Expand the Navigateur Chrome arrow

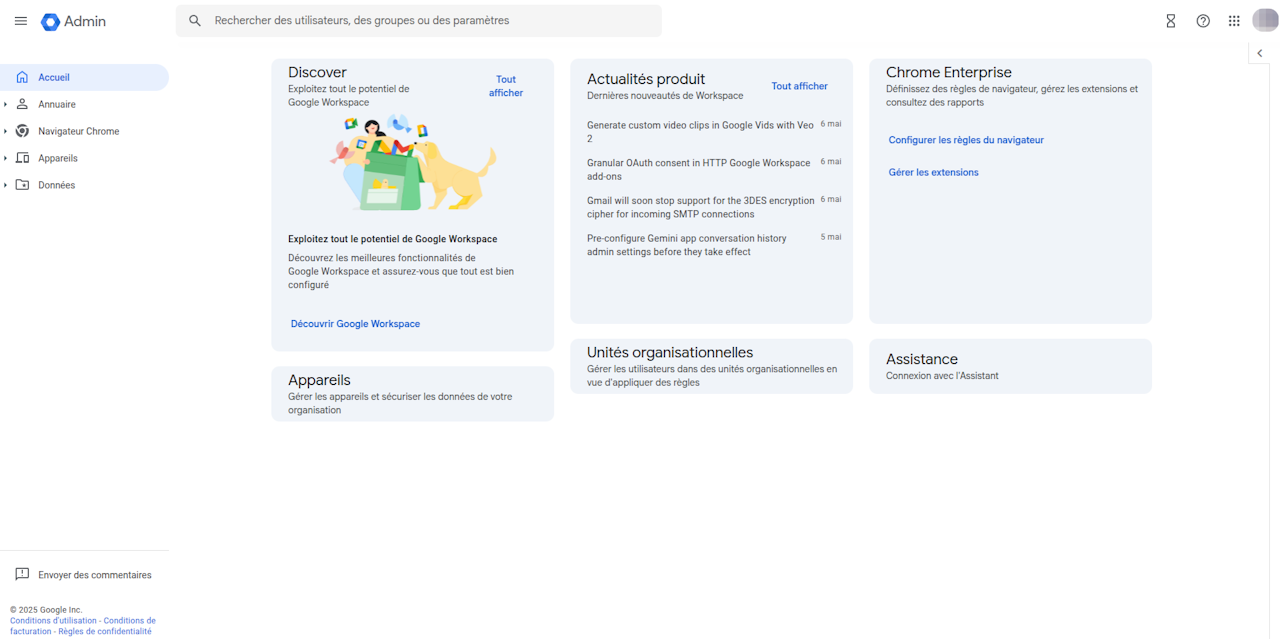tap(6, 131)
